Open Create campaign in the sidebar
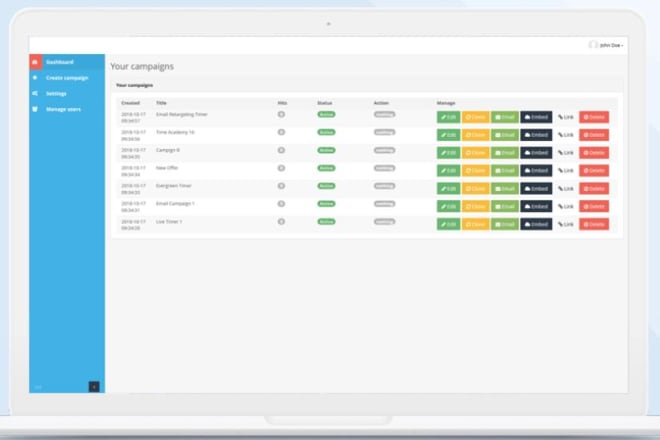660x440 pixels. tap(67, 78)
